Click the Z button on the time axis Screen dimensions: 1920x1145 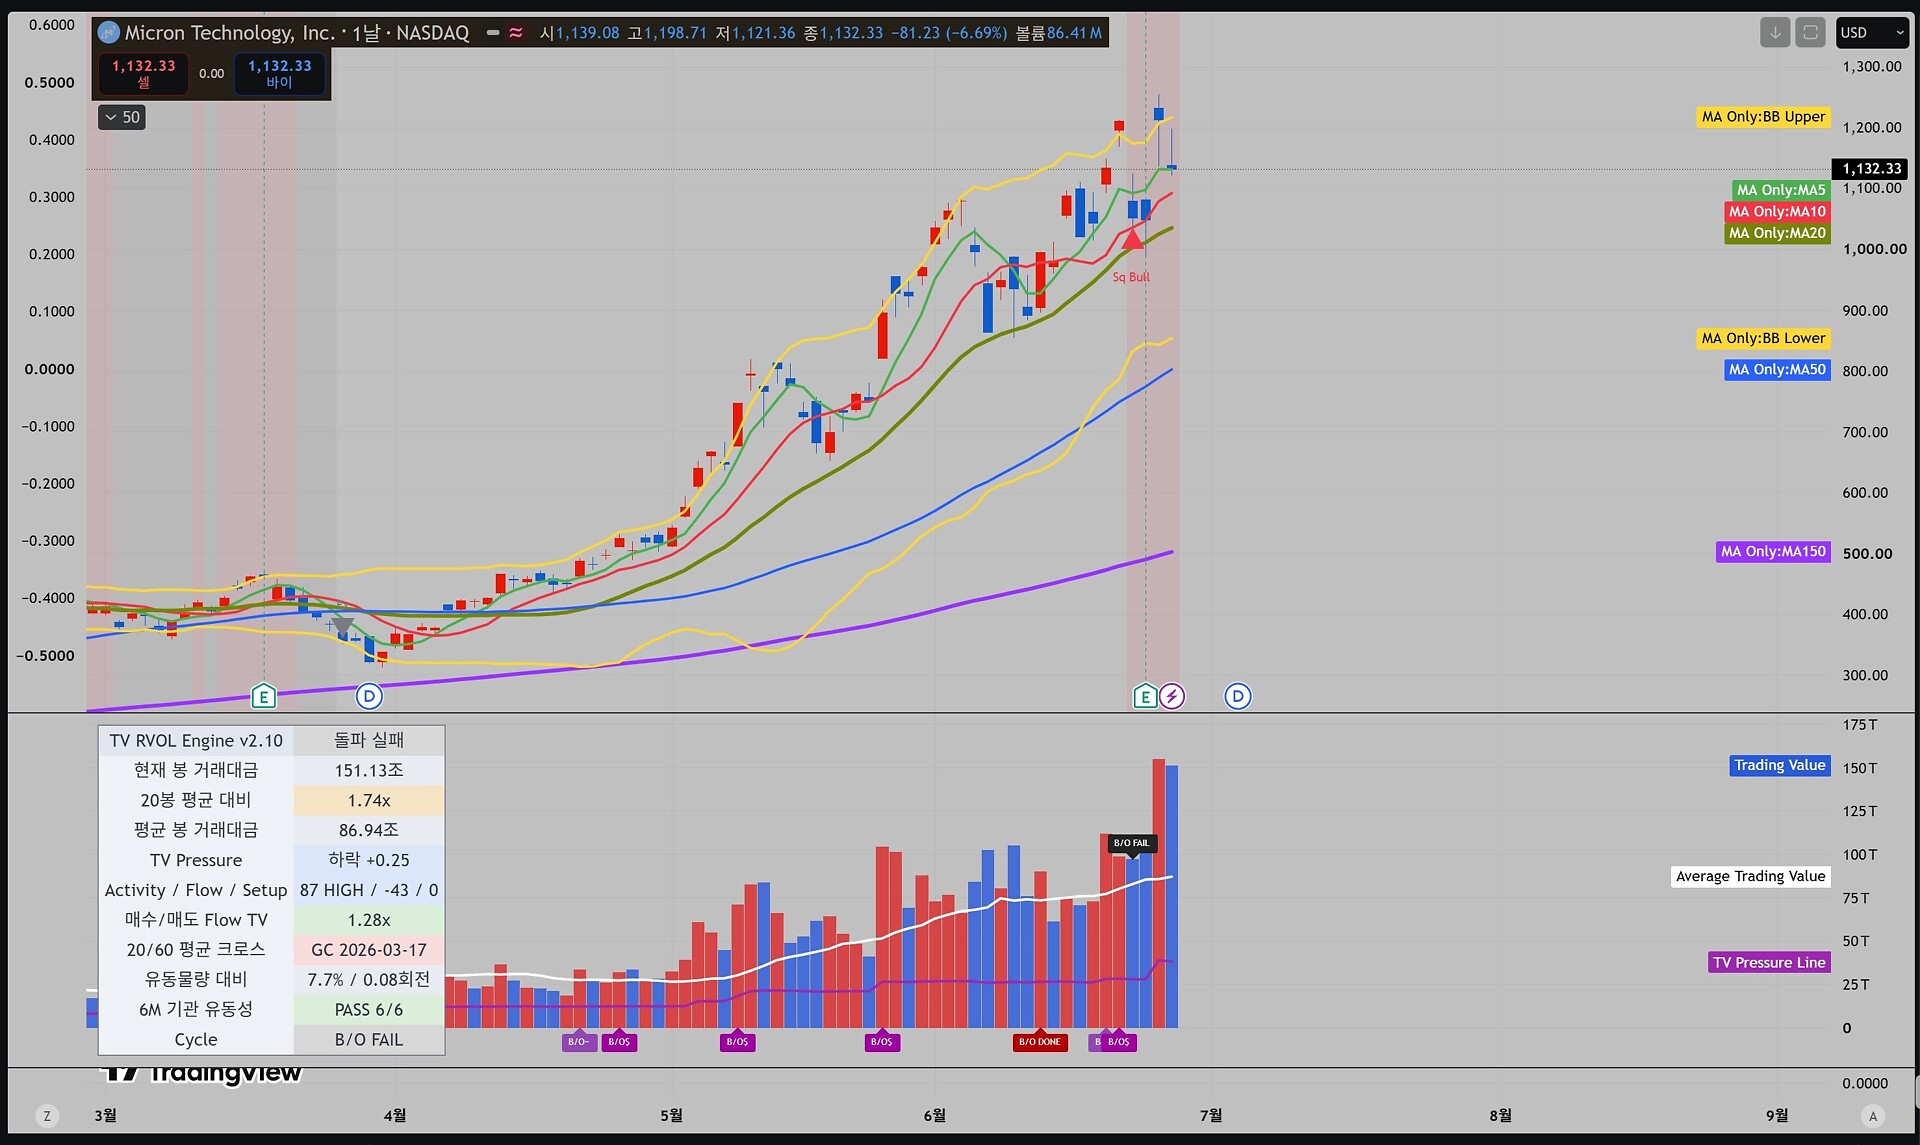pyautogui.click(x=47, y=1115)
